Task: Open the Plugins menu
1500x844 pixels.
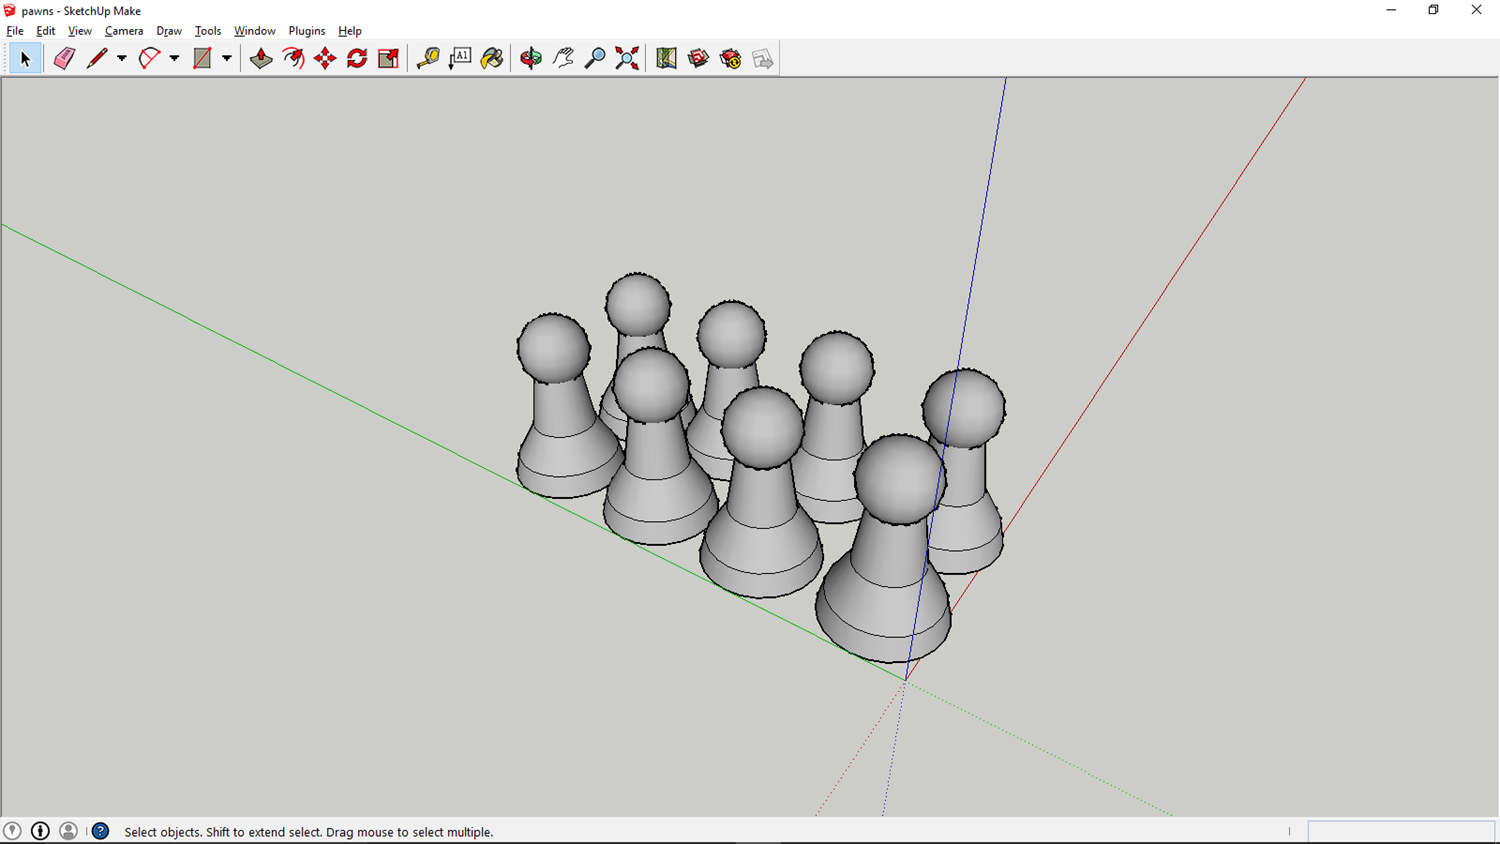Action: pos(306,30)
